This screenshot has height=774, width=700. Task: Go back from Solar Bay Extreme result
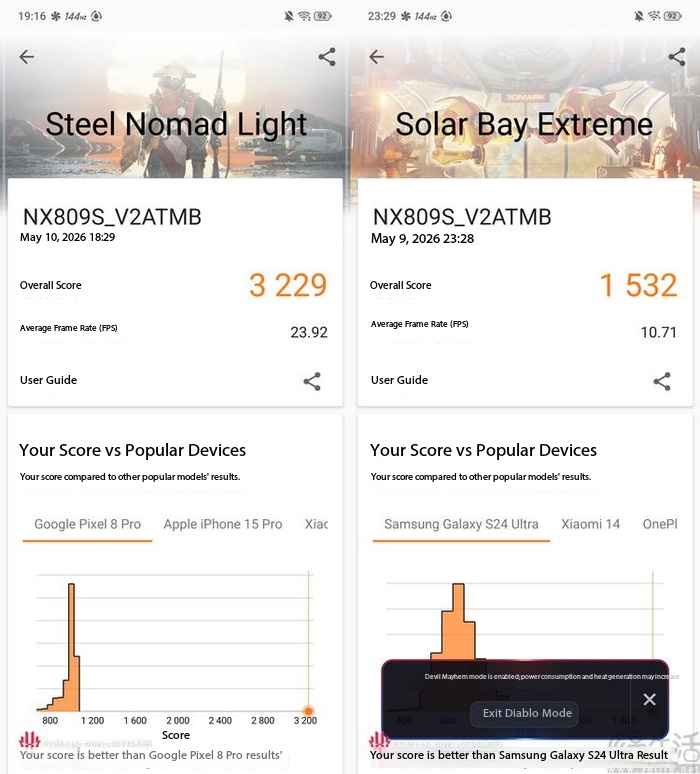[376, 57]
